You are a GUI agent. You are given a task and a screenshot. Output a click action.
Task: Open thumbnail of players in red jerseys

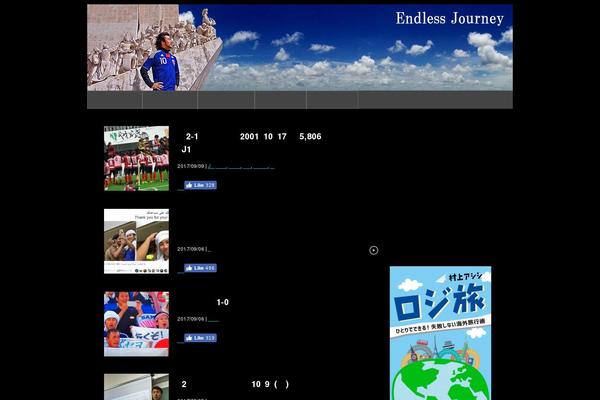click(x=136, y=158)
